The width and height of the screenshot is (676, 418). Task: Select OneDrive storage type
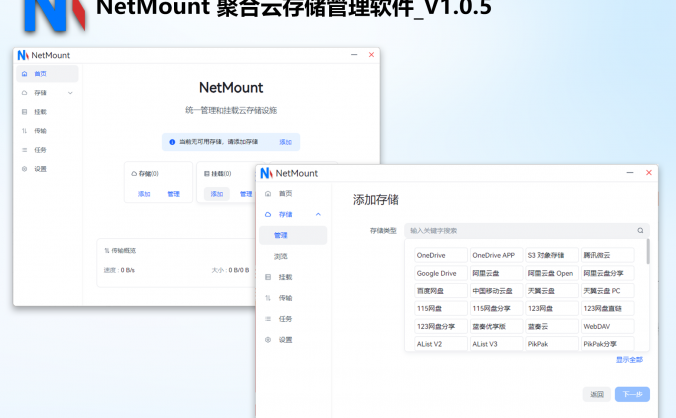[441, 255]
